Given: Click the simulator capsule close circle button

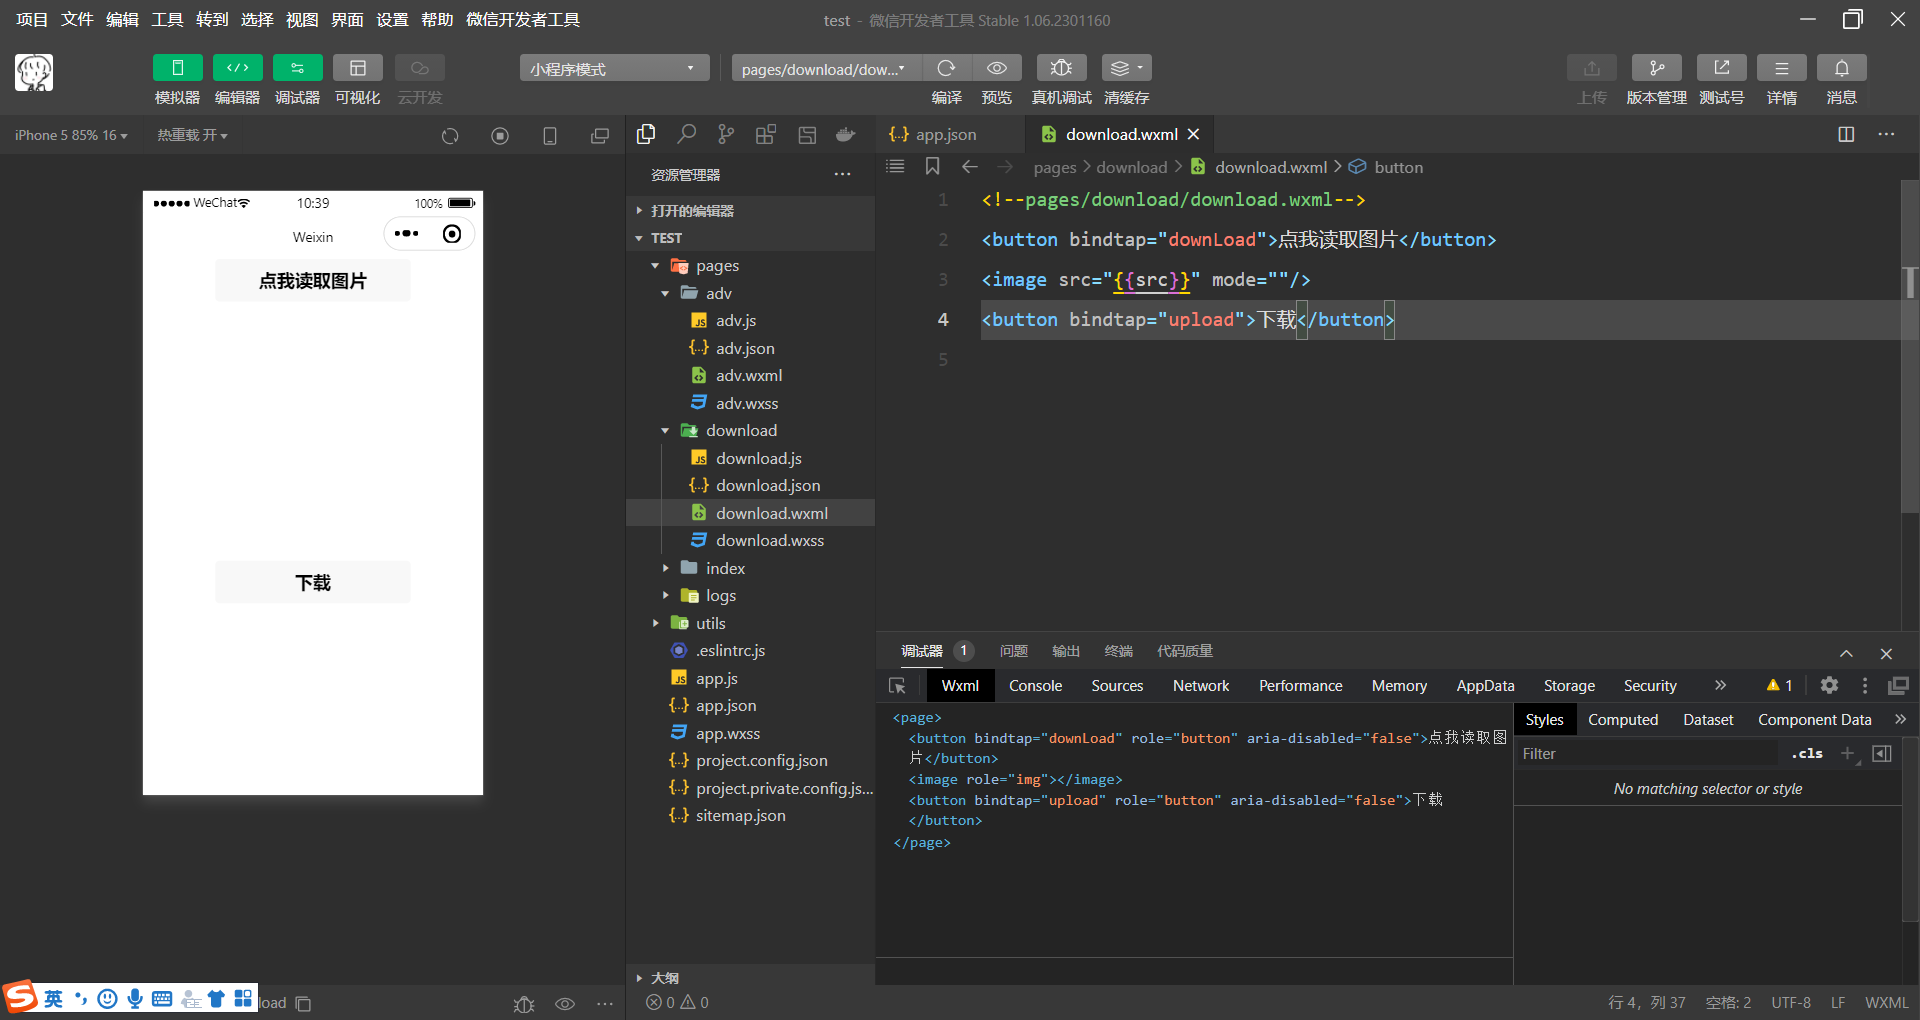Looking at the screenshot, I should (x=452, y=234).
